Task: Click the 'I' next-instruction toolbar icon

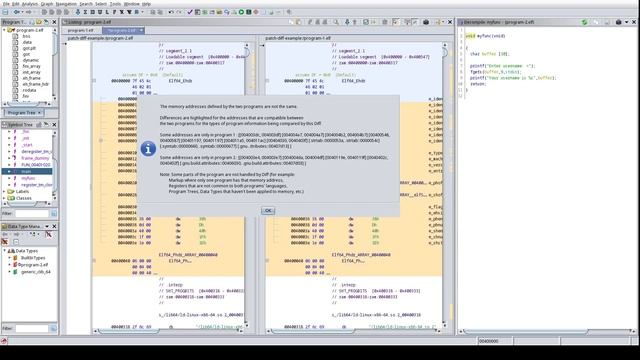Action: (x=85, y=12)
